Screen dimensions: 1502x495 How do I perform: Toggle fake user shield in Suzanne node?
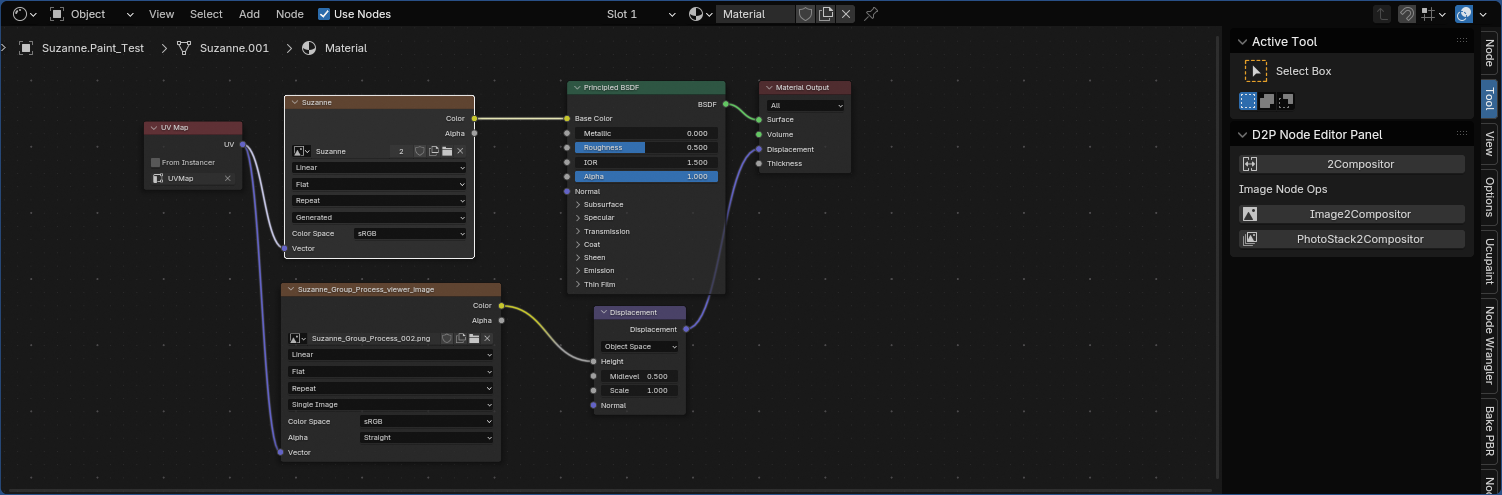coord(420,151)
